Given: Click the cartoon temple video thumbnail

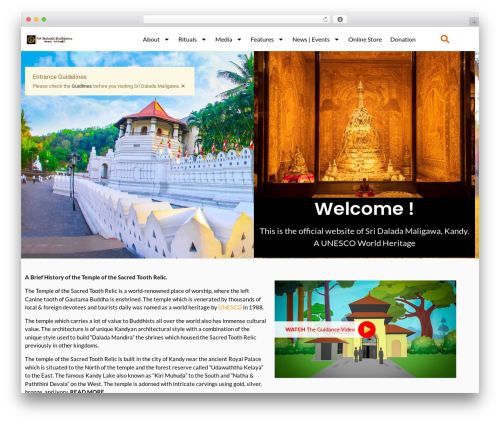Looking at the screenshot, I should [x=365, y=329].
